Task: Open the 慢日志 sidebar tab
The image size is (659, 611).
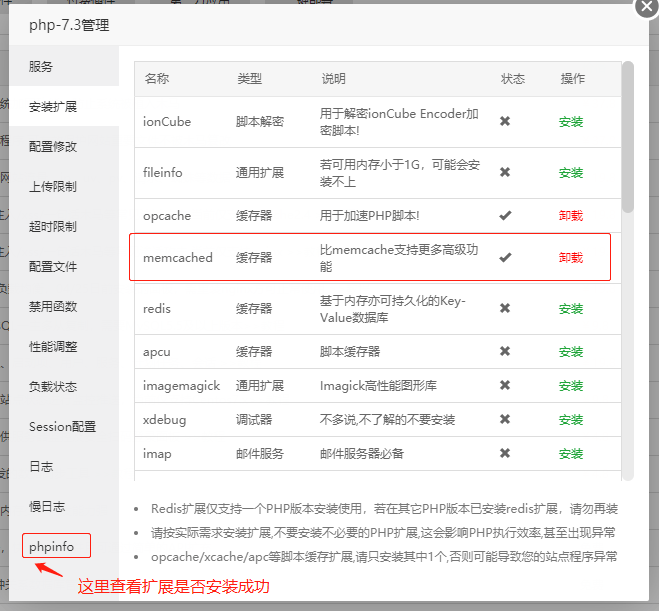Action: click(x=64, y=506)
